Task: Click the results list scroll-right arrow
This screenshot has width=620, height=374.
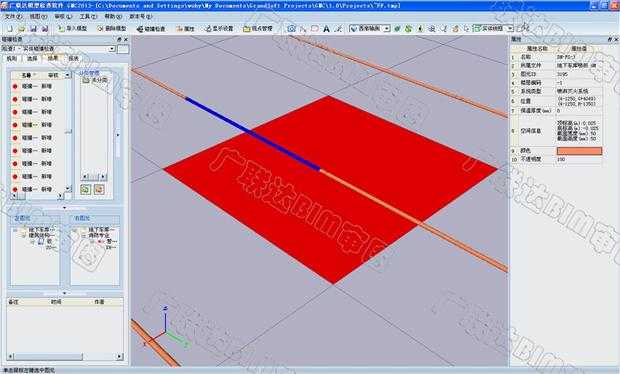Action: (60, 196)
